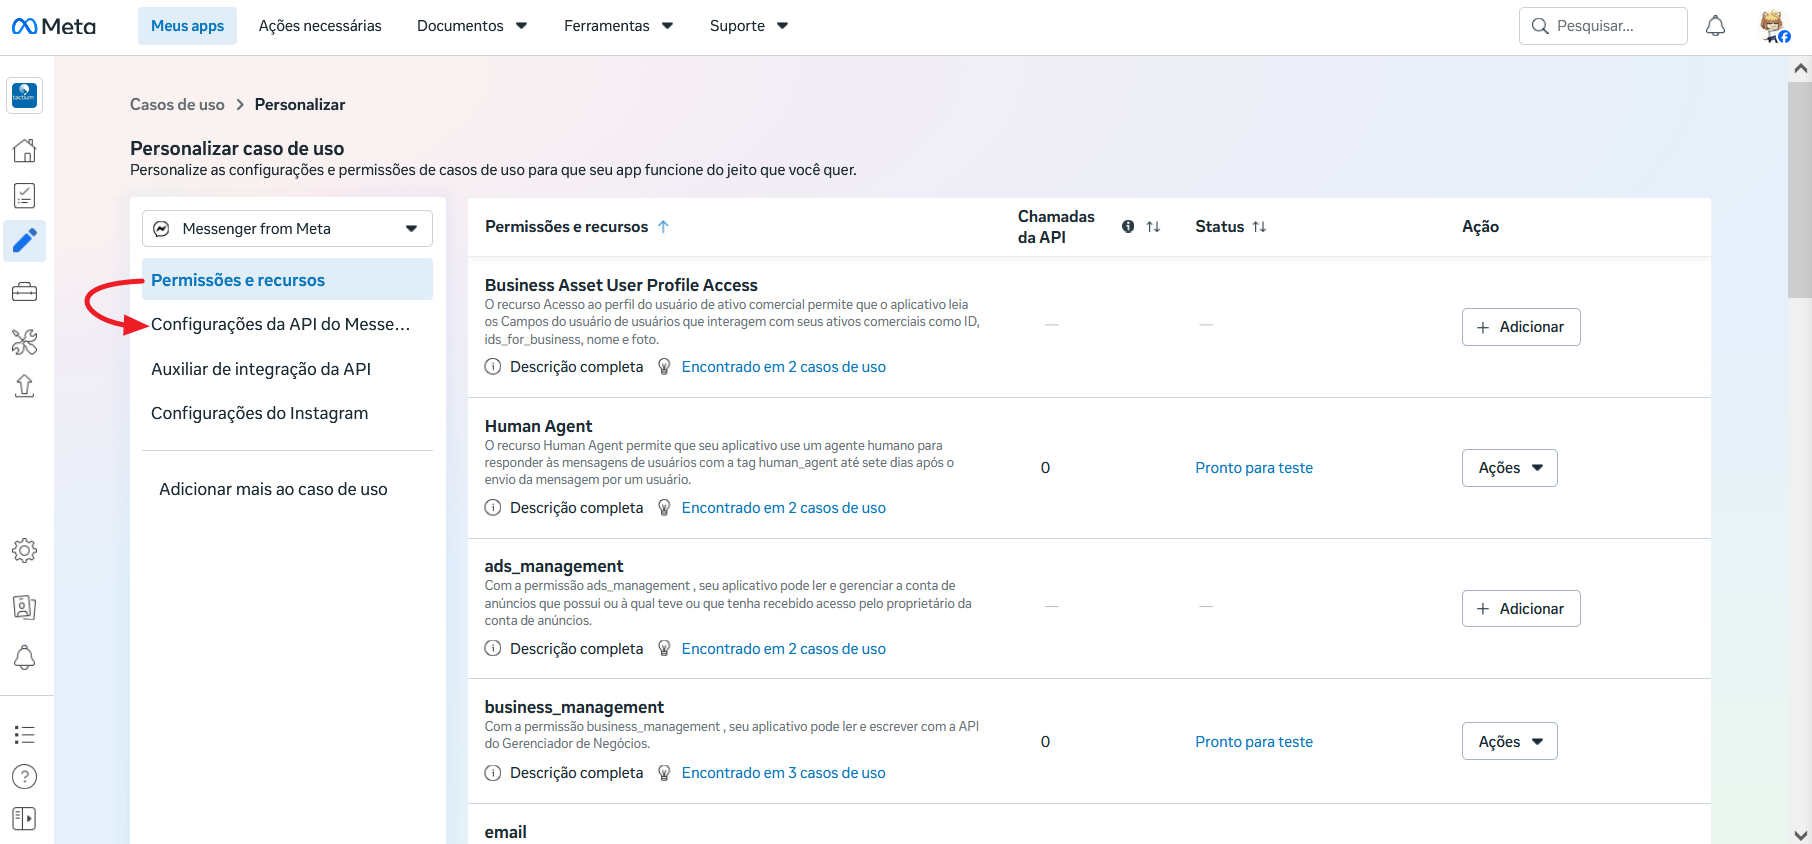Expand the Documentos menu
Image resolution: width=1812 pixels, height=844 pixels.
pos(472,26)
